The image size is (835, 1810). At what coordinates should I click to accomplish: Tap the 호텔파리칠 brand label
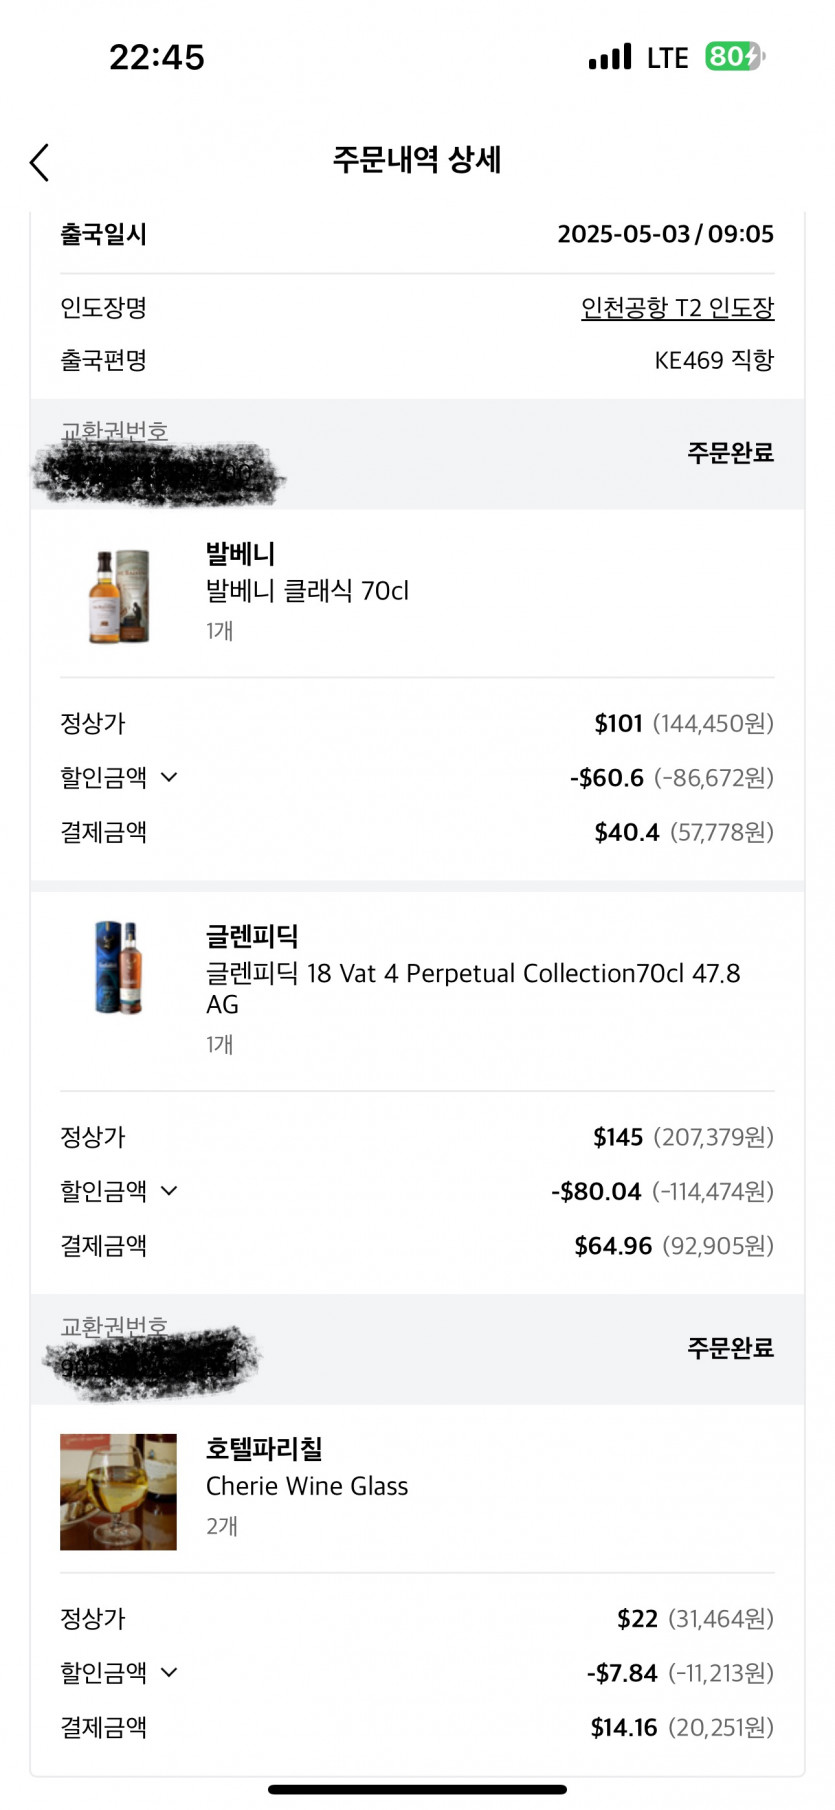(264, 1448)
